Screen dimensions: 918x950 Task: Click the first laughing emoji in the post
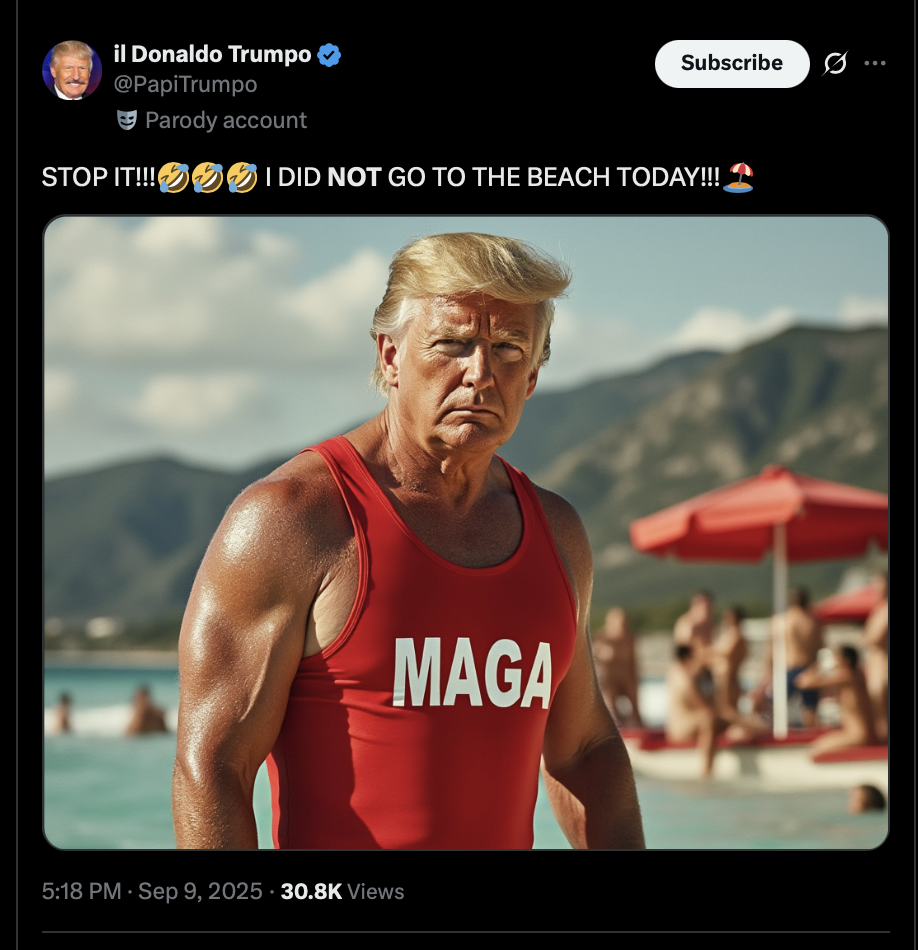[x=173, y=178]
